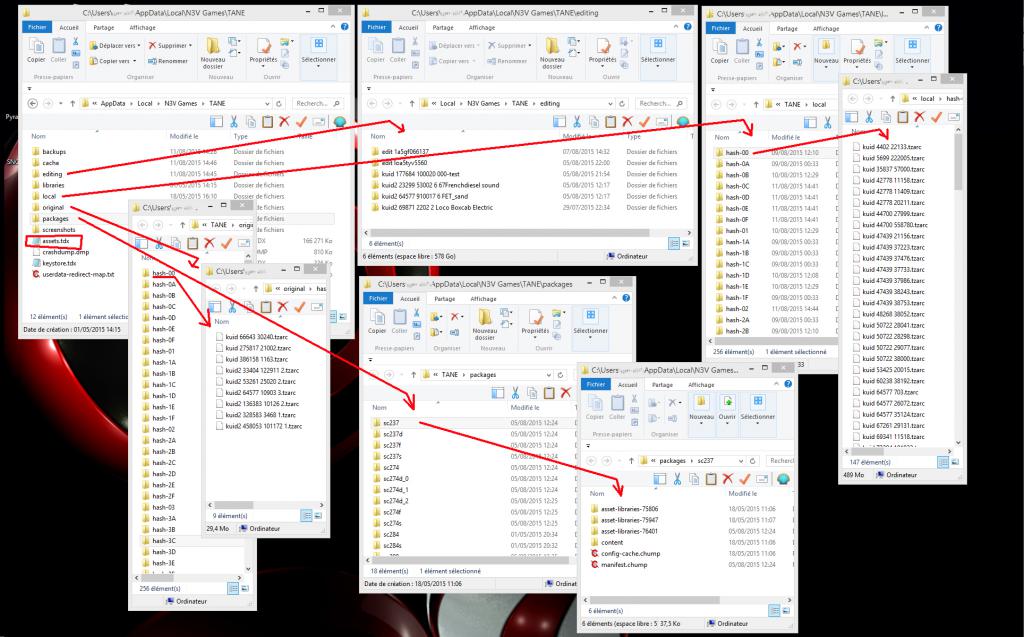This screenshot has width=1024, height=637.
Task: Go up one level in the TANE window
Action: [x=72, y=103]
